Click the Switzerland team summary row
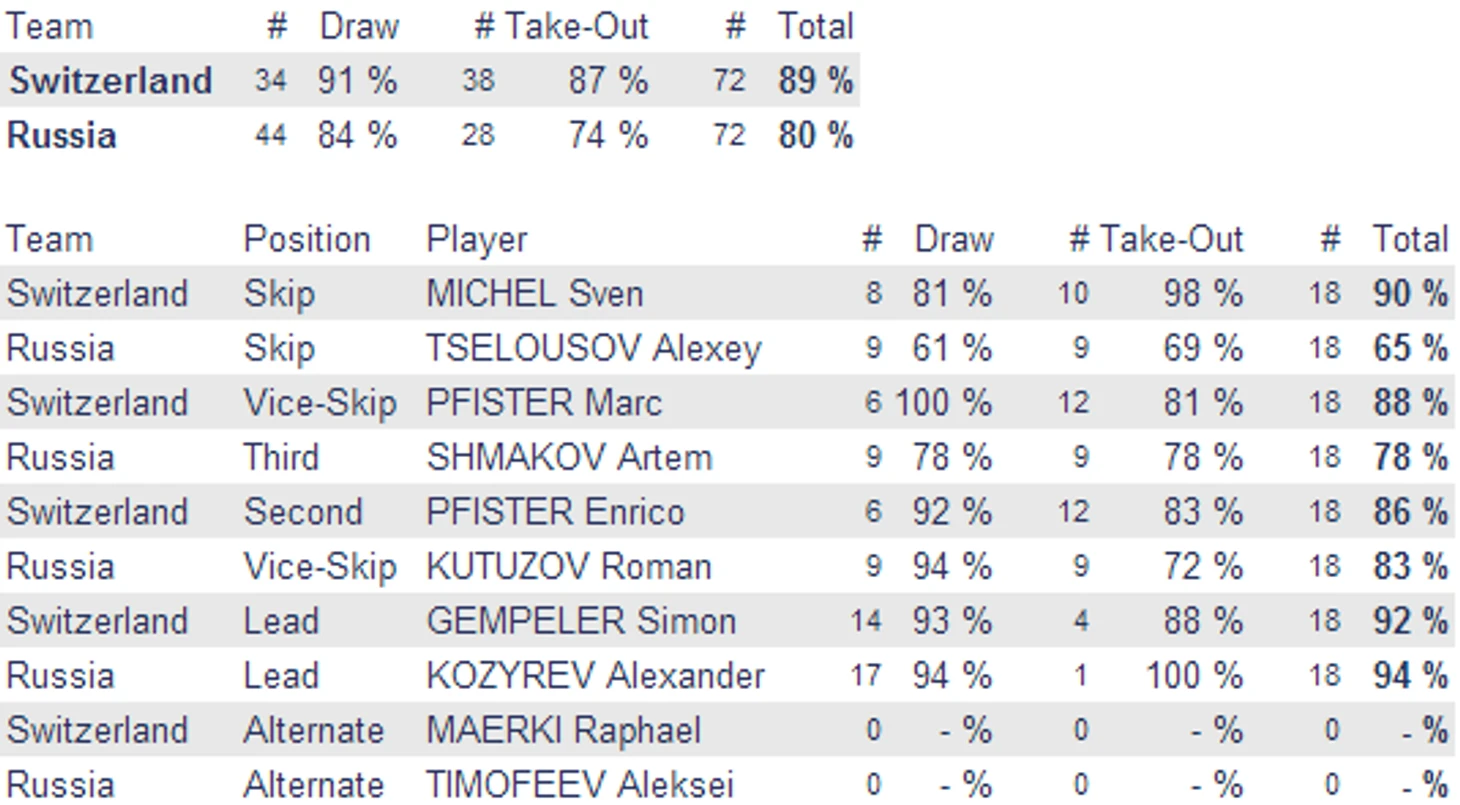 point(430,80)
